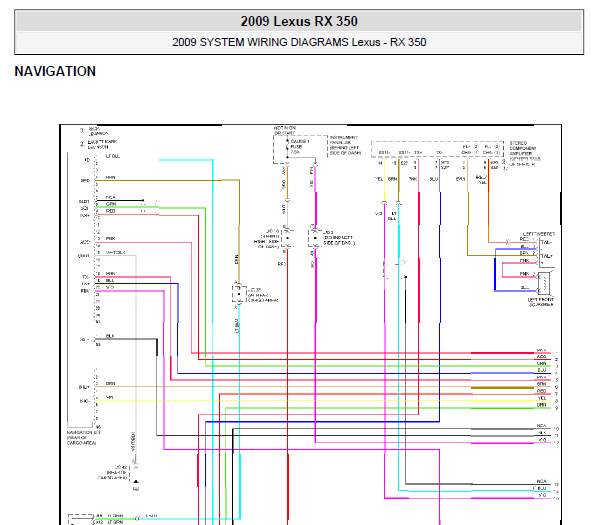Image resolution: width=607 pixels, height=525 pixels.
Task: Click the '2009 Lexus RX 350' title
Action: pos(299,21)
